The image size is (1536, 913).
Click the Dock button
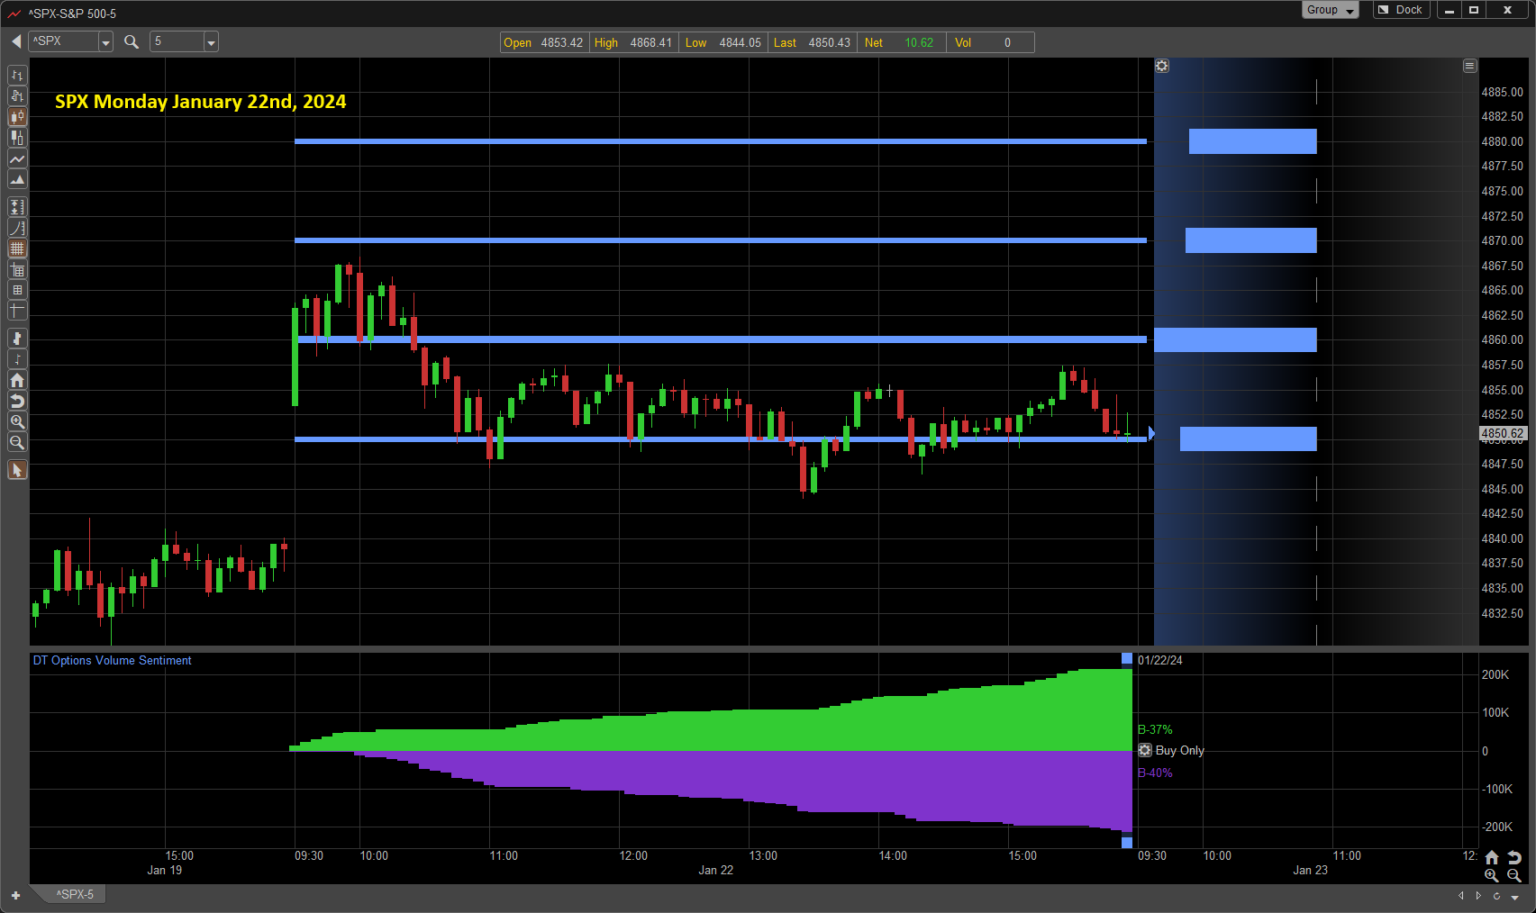coord(1400,10)
